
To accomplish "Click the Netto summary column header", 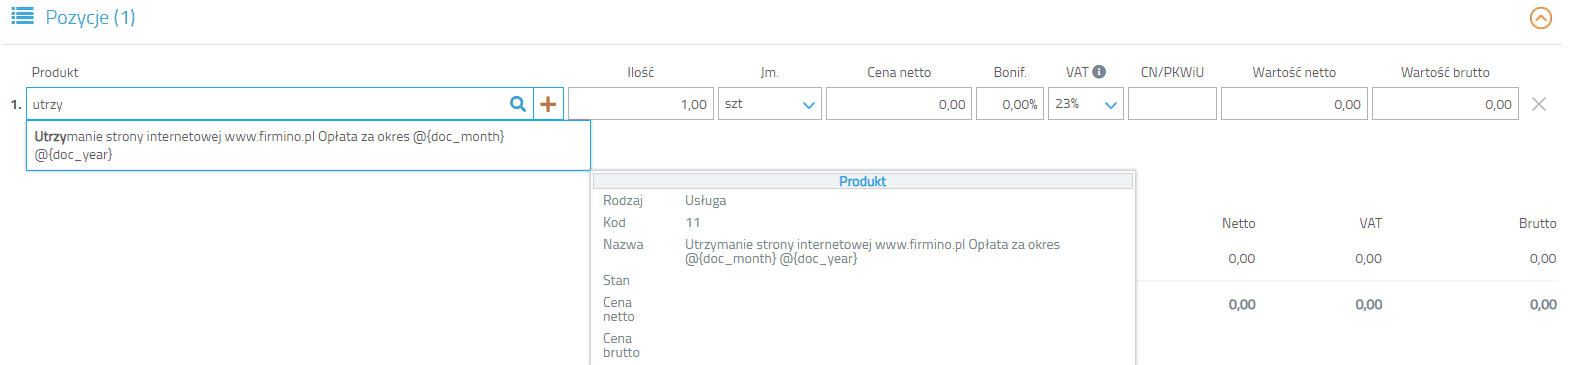I will pos(1238,224).
